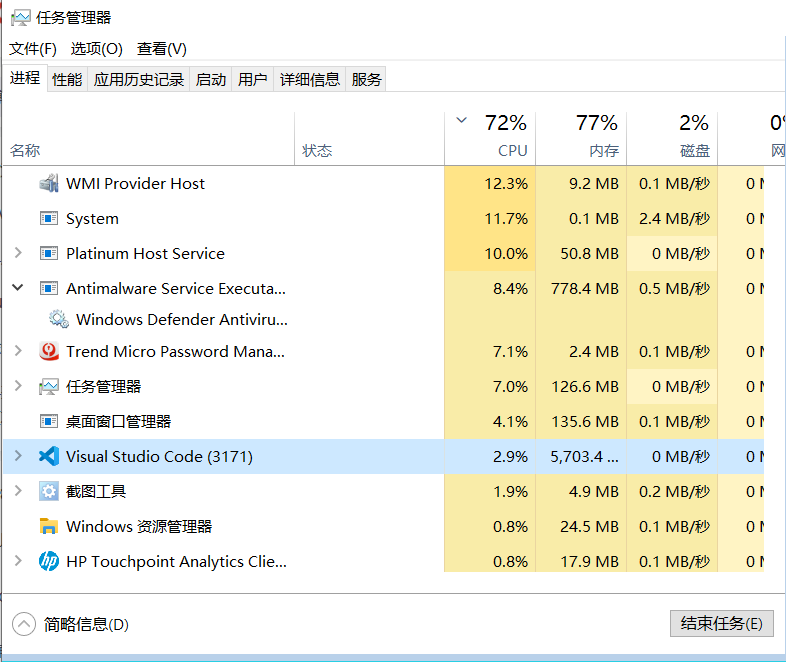Image resolution: width=786 pixels, height=662 pixels.
Task: Click the 12.3% CPU value cell
Action: [x=490, y=183]
